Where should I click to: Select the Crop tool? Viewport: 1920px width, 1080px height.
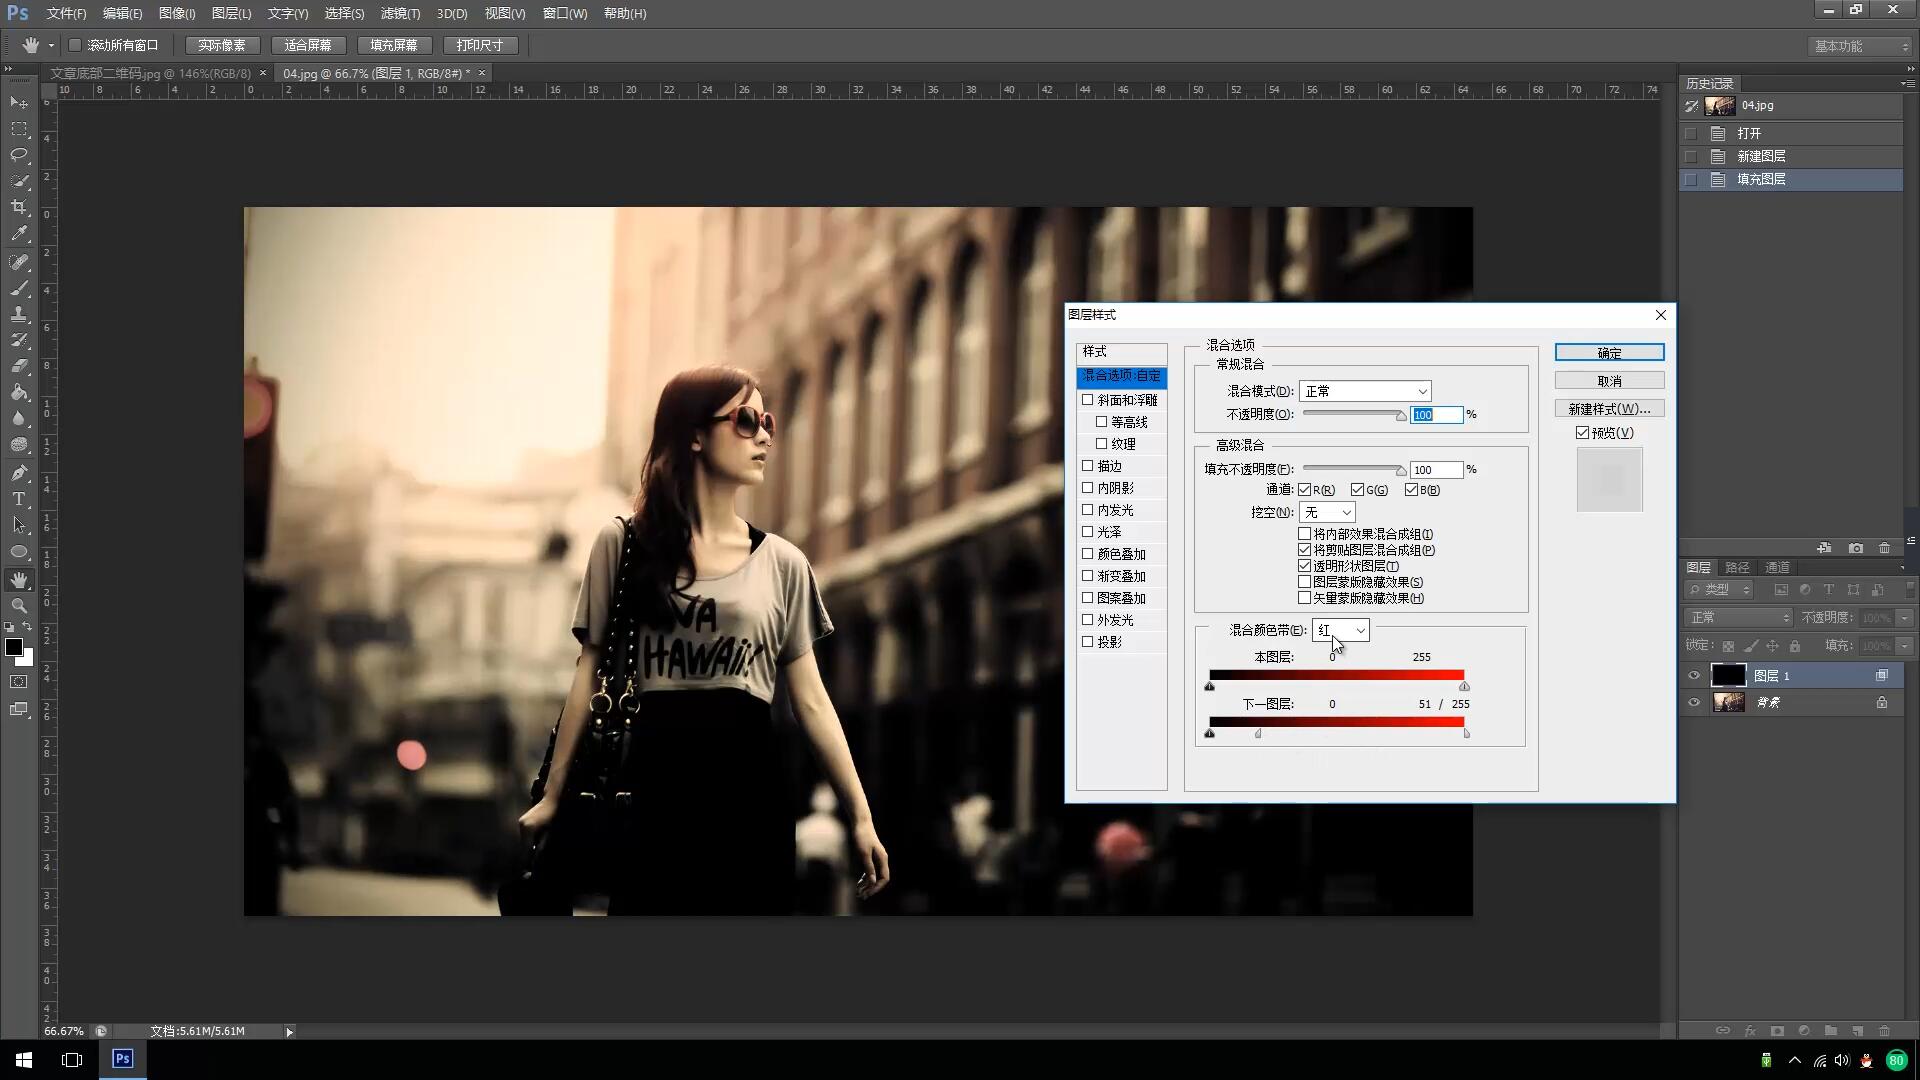tap(19, 207)
